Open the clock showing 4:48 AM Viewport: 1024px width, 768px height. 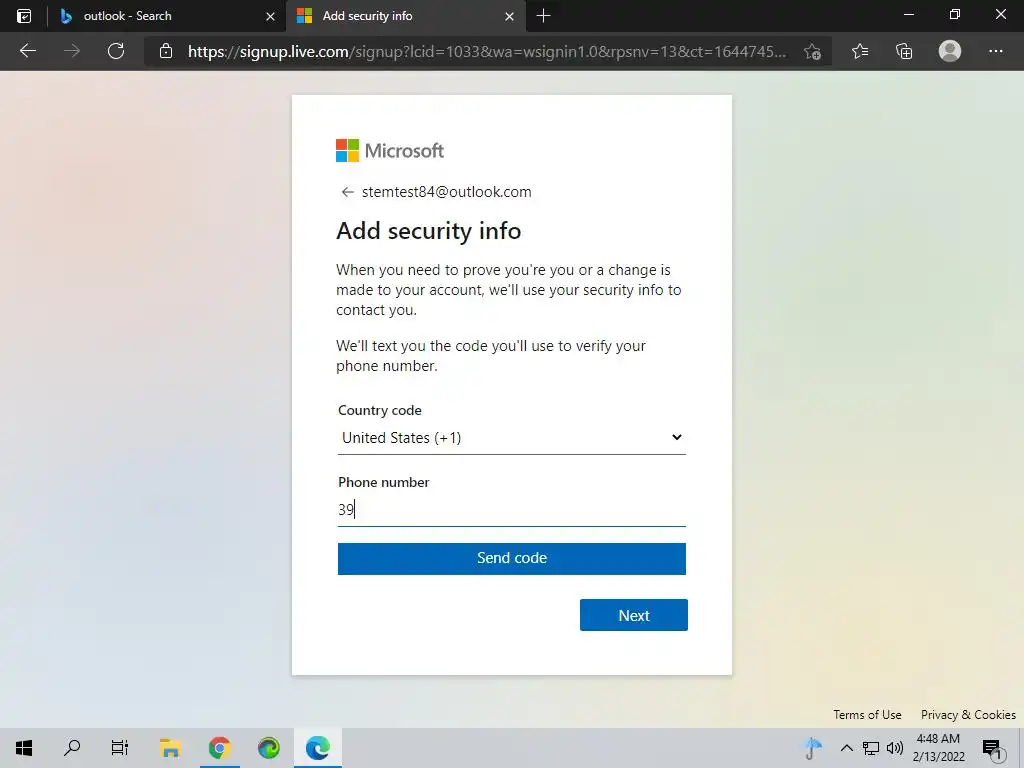(938, 748)
